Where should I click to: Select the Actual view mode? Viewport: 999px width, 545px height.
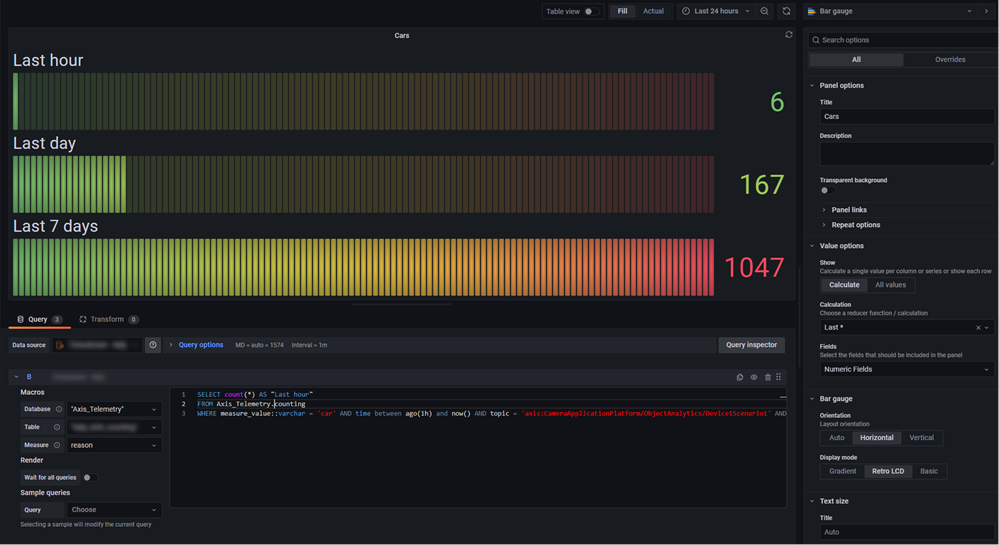pos(653,11)
